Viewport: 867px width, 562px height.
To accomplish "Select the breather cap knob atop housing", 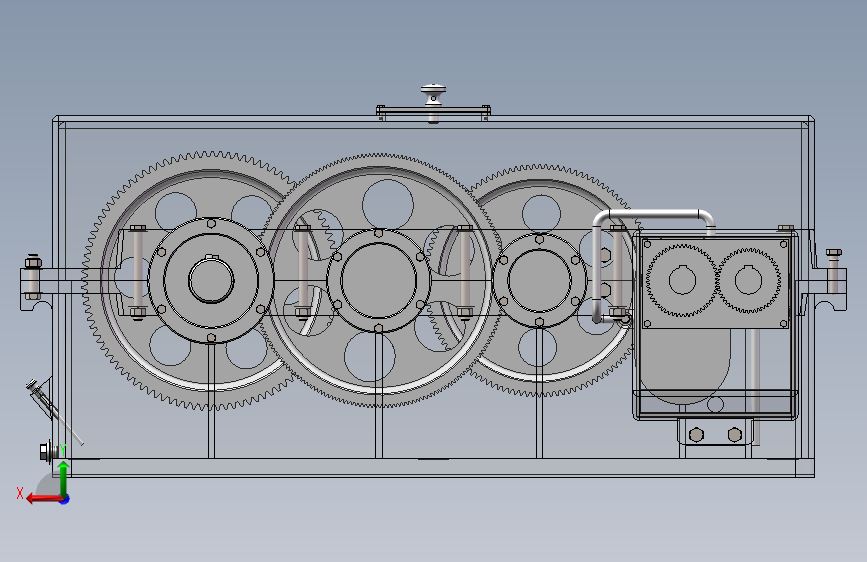I will click(433, 95).
